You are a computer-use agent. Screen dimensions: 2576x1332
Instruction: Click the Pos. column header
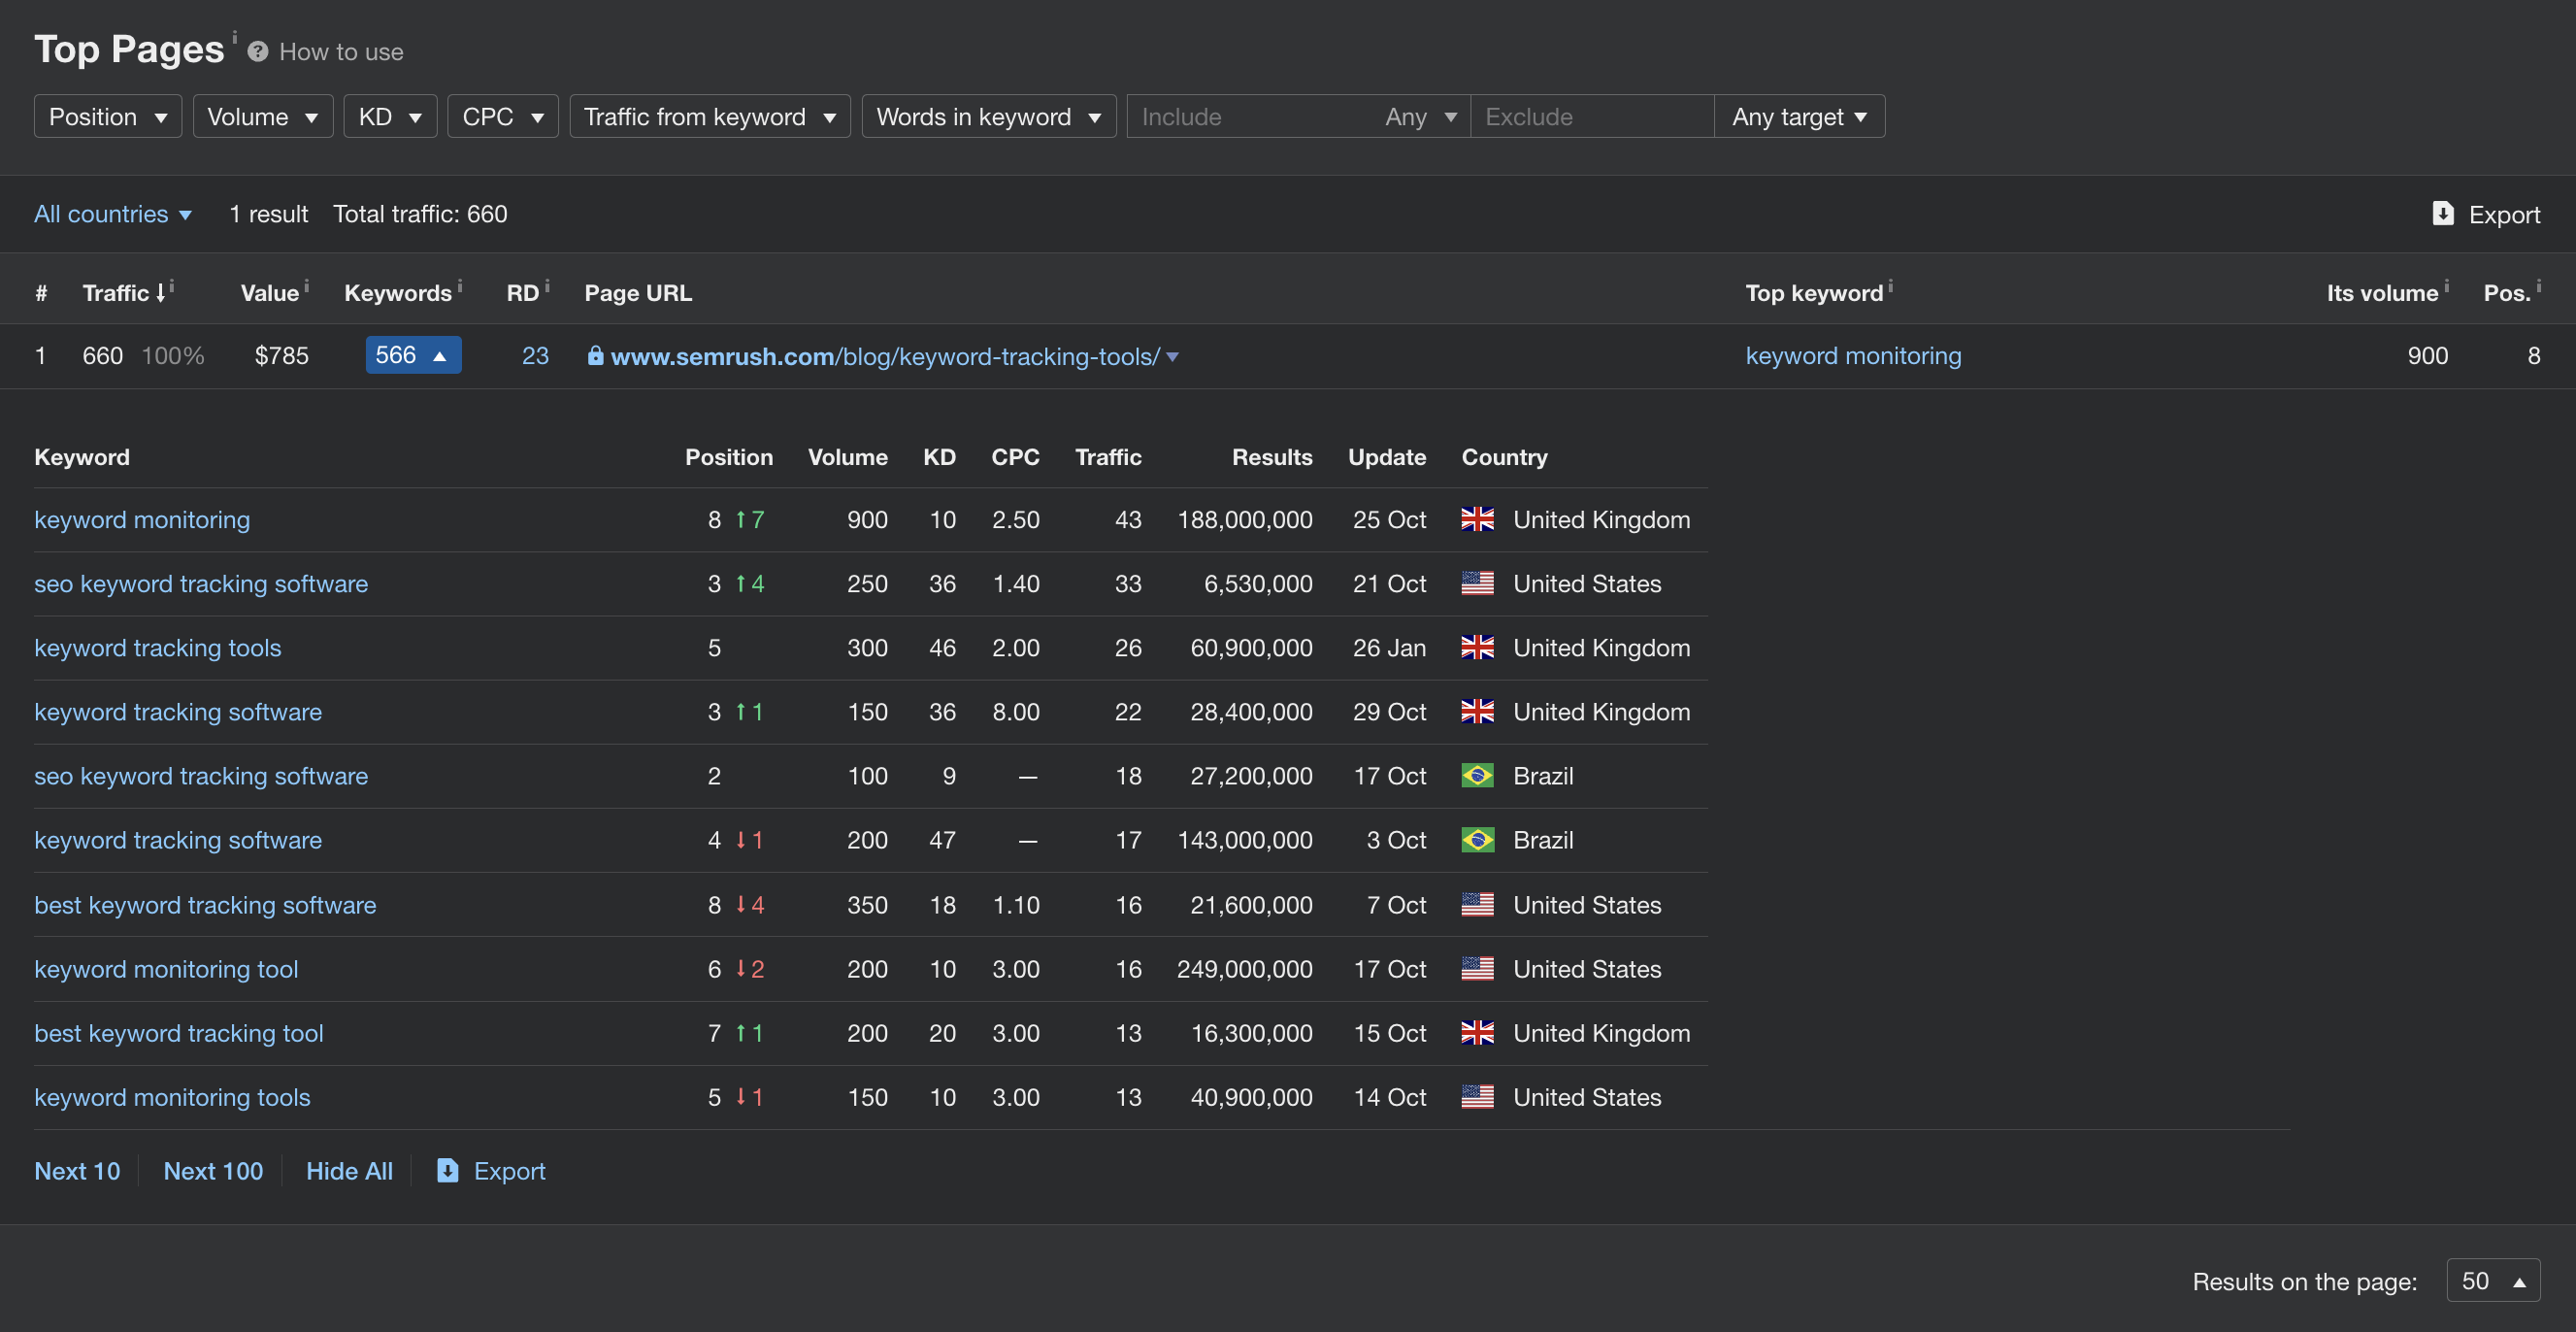tap(2507, 293)
